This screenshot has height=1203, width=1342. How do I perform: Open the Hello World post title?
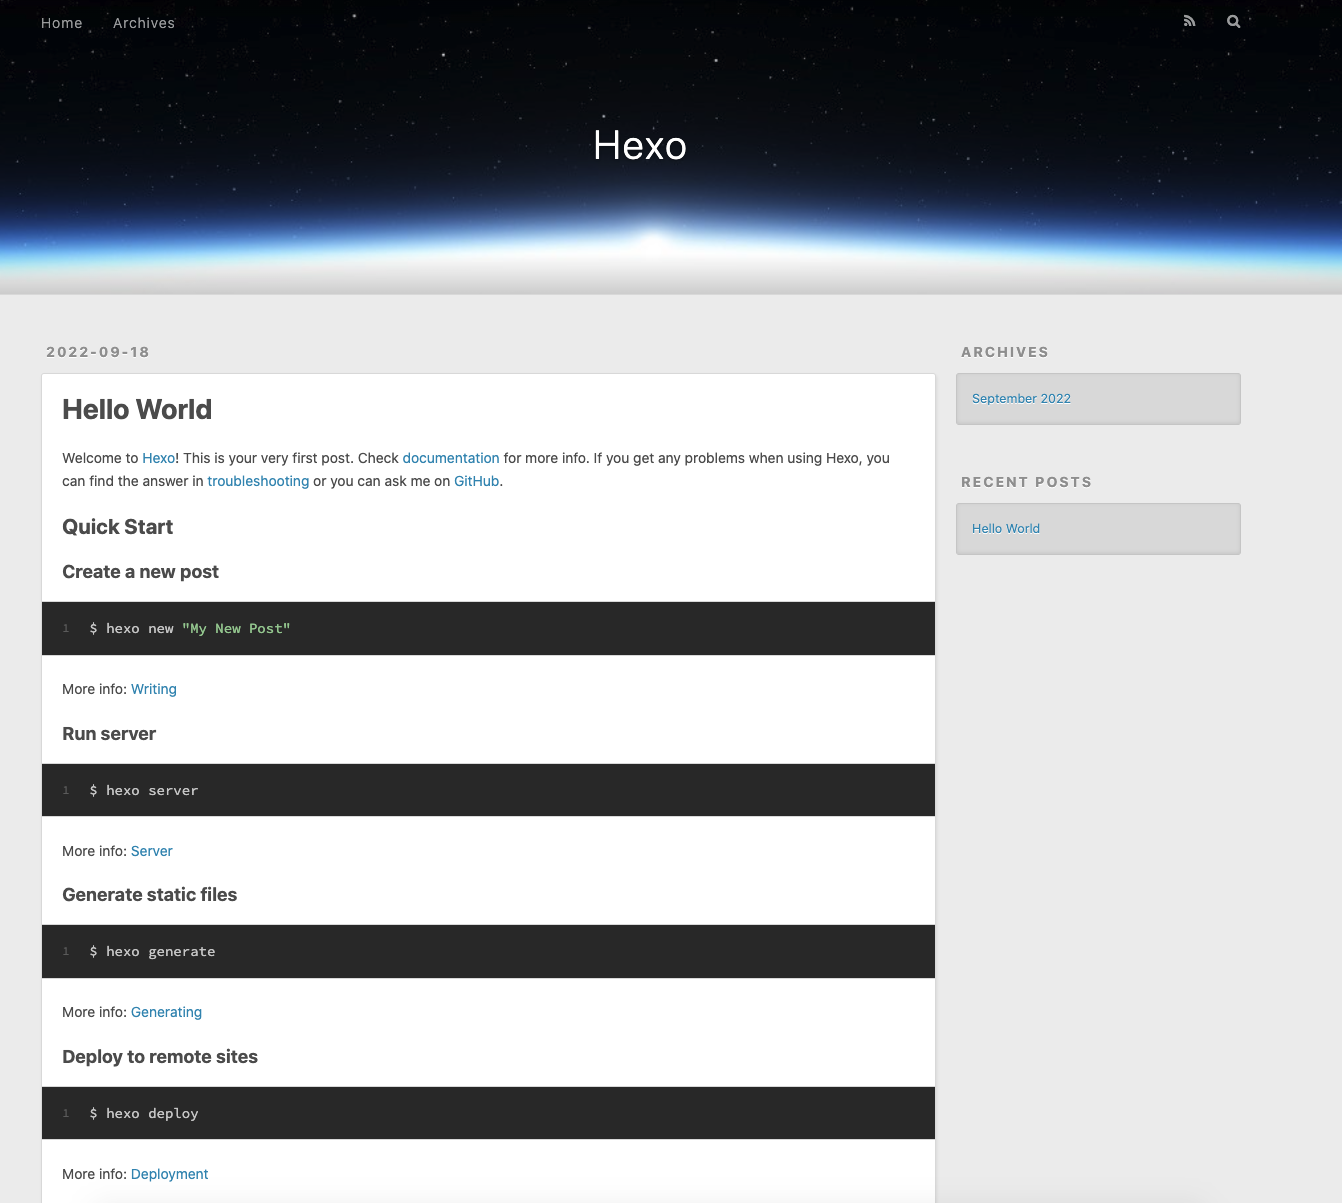(x=137, y=409)
